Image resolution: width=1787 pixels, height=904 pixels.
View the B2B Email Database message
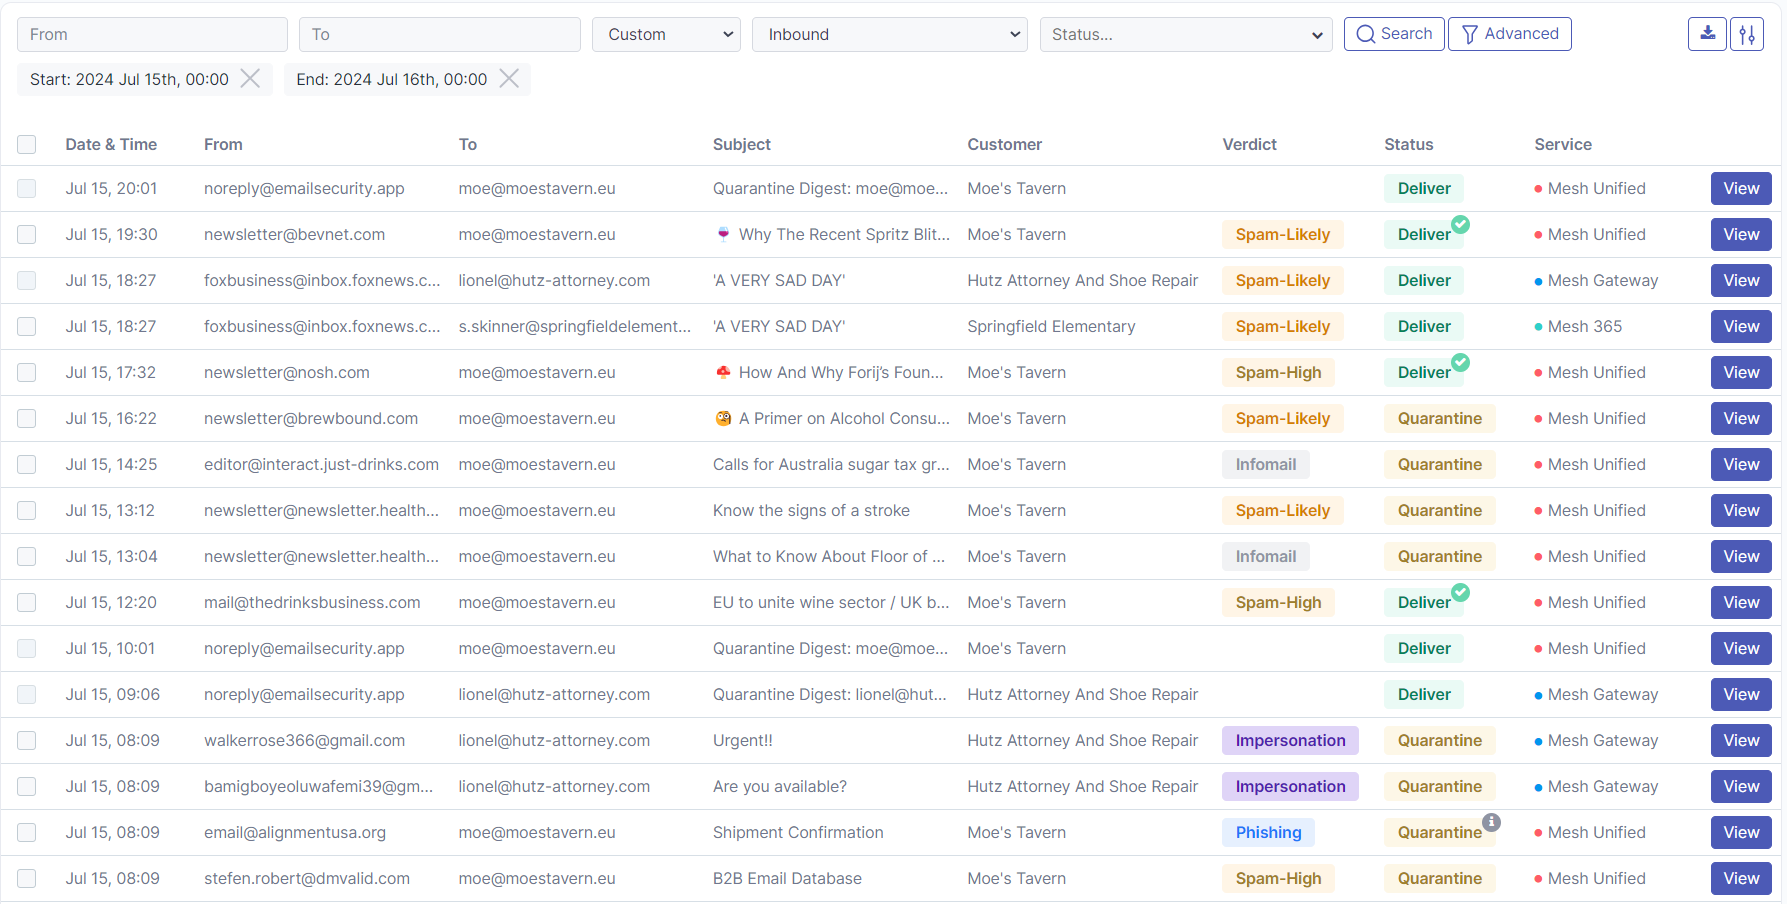coord(1740,878)
